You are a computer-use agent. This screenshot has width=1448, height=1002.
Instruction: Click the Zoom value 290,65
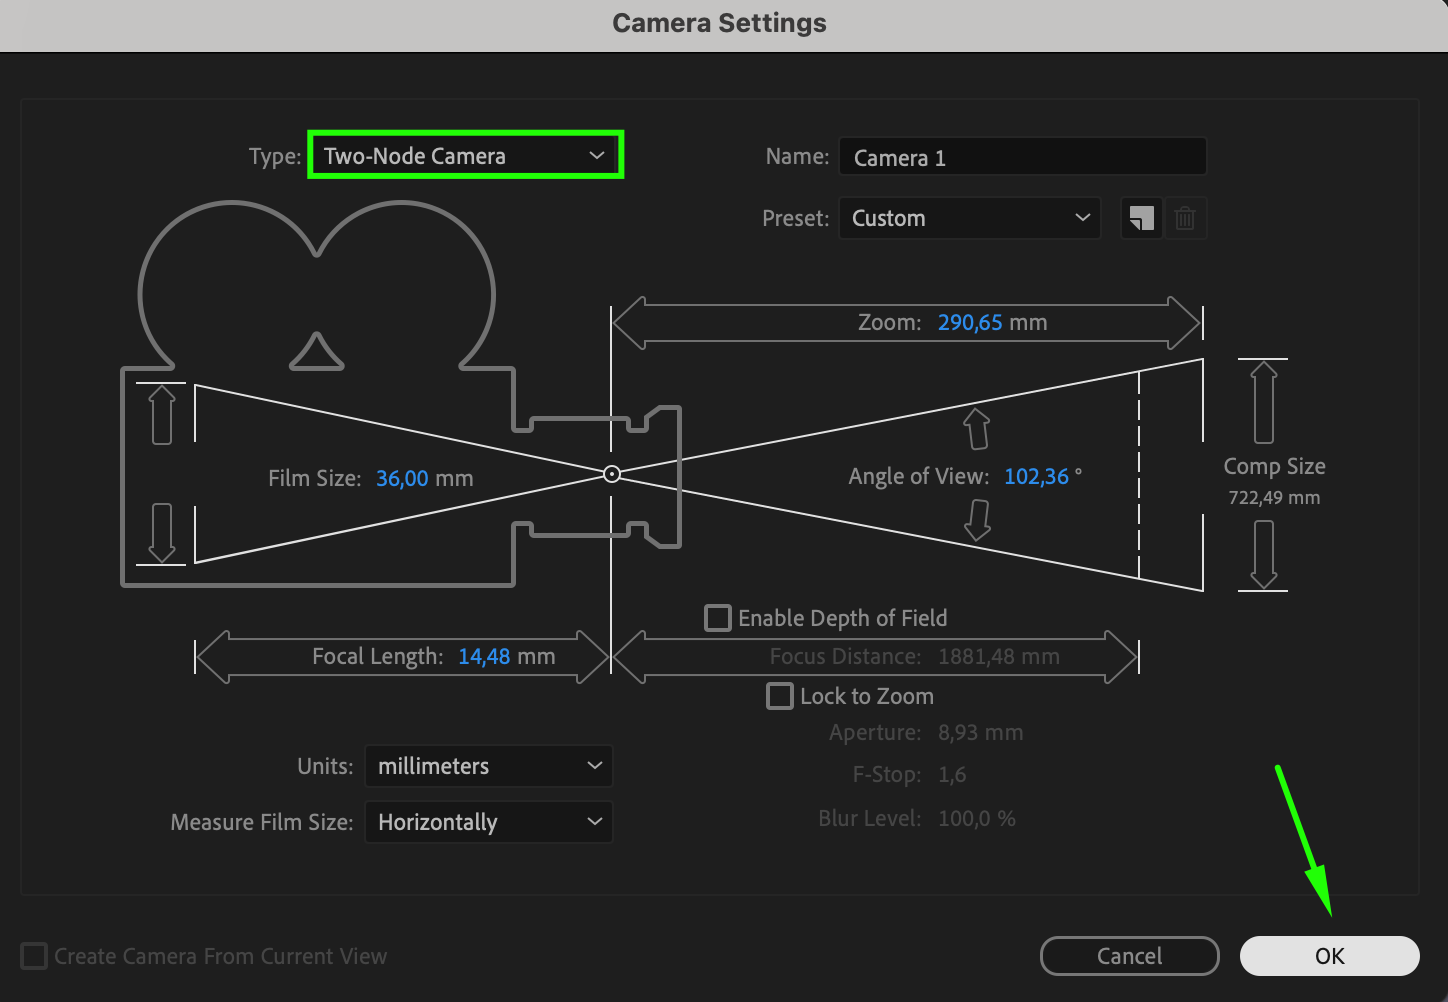click(x=970, y=322)
